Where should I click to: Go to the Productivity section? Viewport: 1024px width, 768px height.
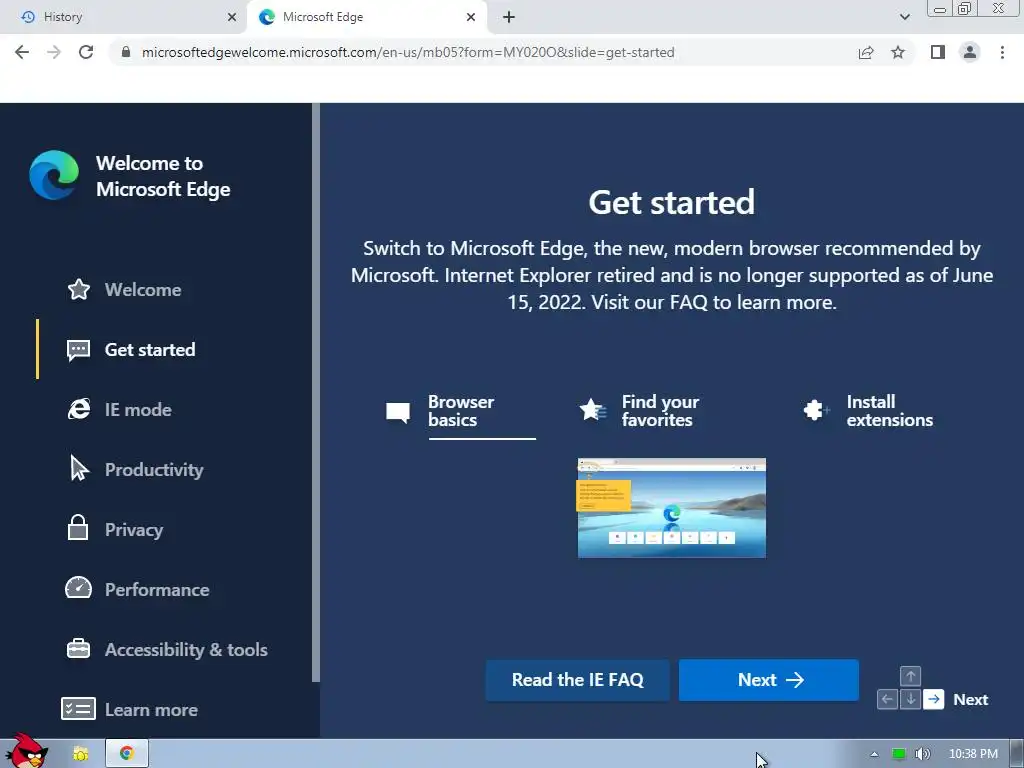tap(154, 470)
